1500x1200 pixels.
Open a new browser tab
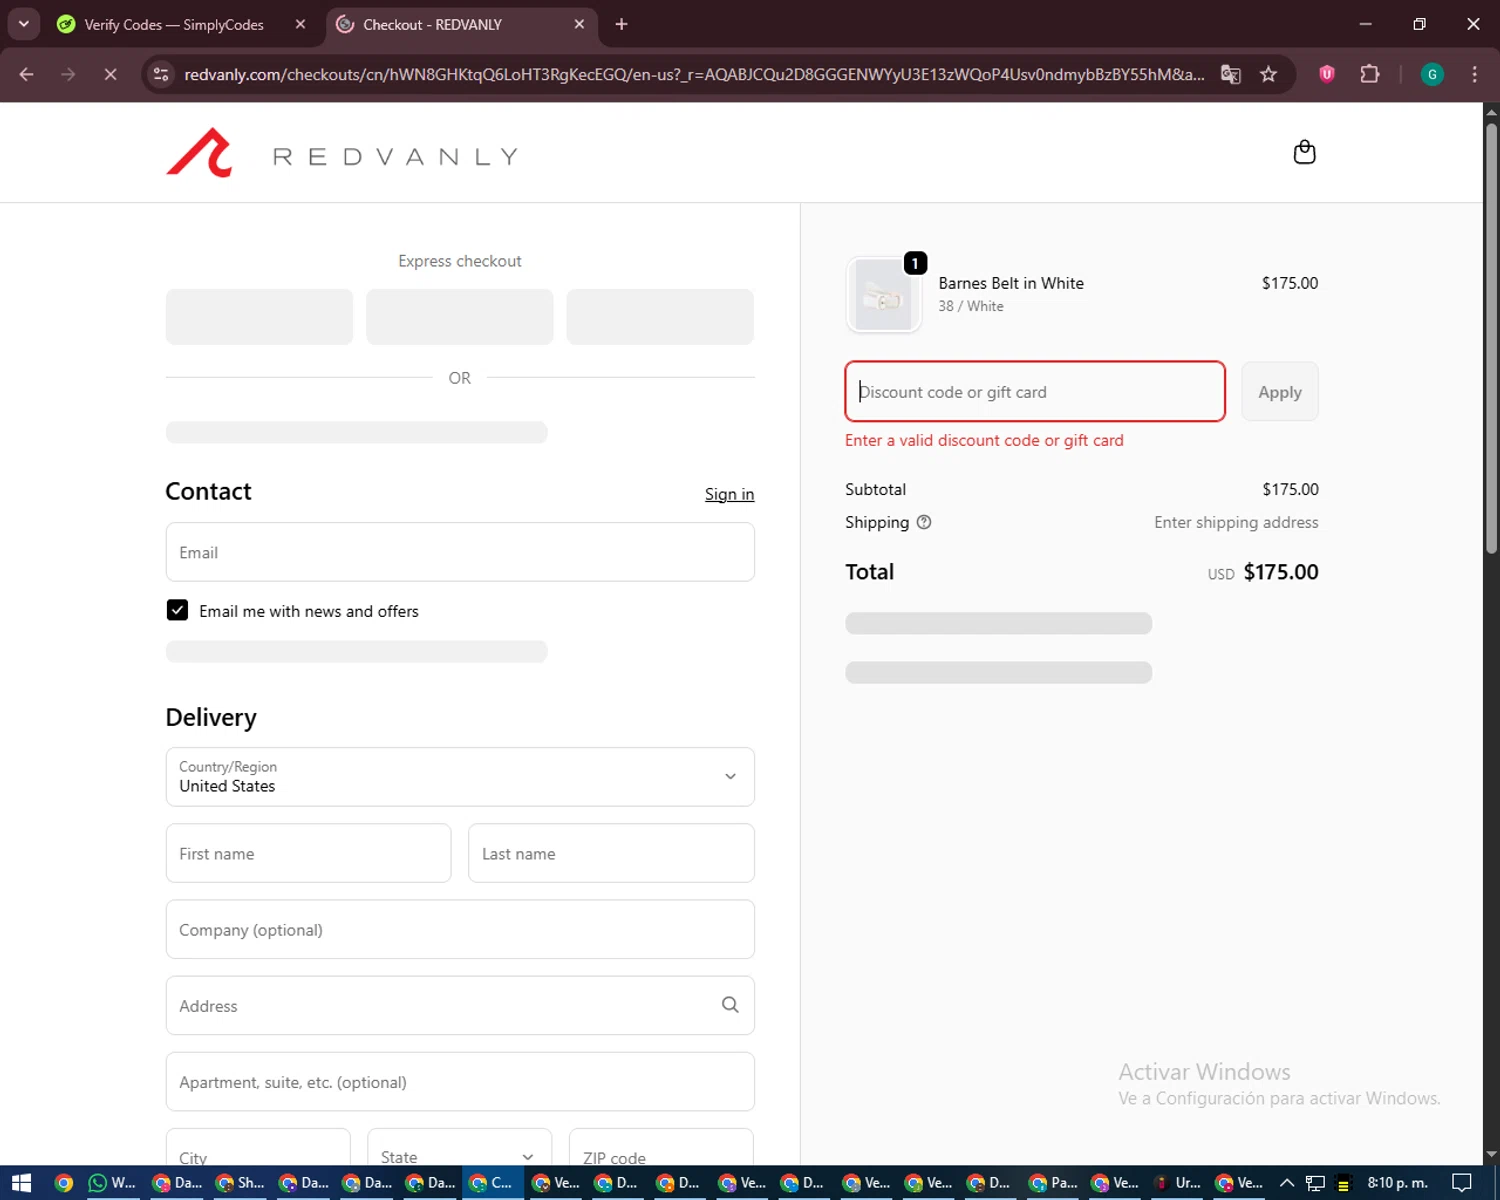pos(621,24)
